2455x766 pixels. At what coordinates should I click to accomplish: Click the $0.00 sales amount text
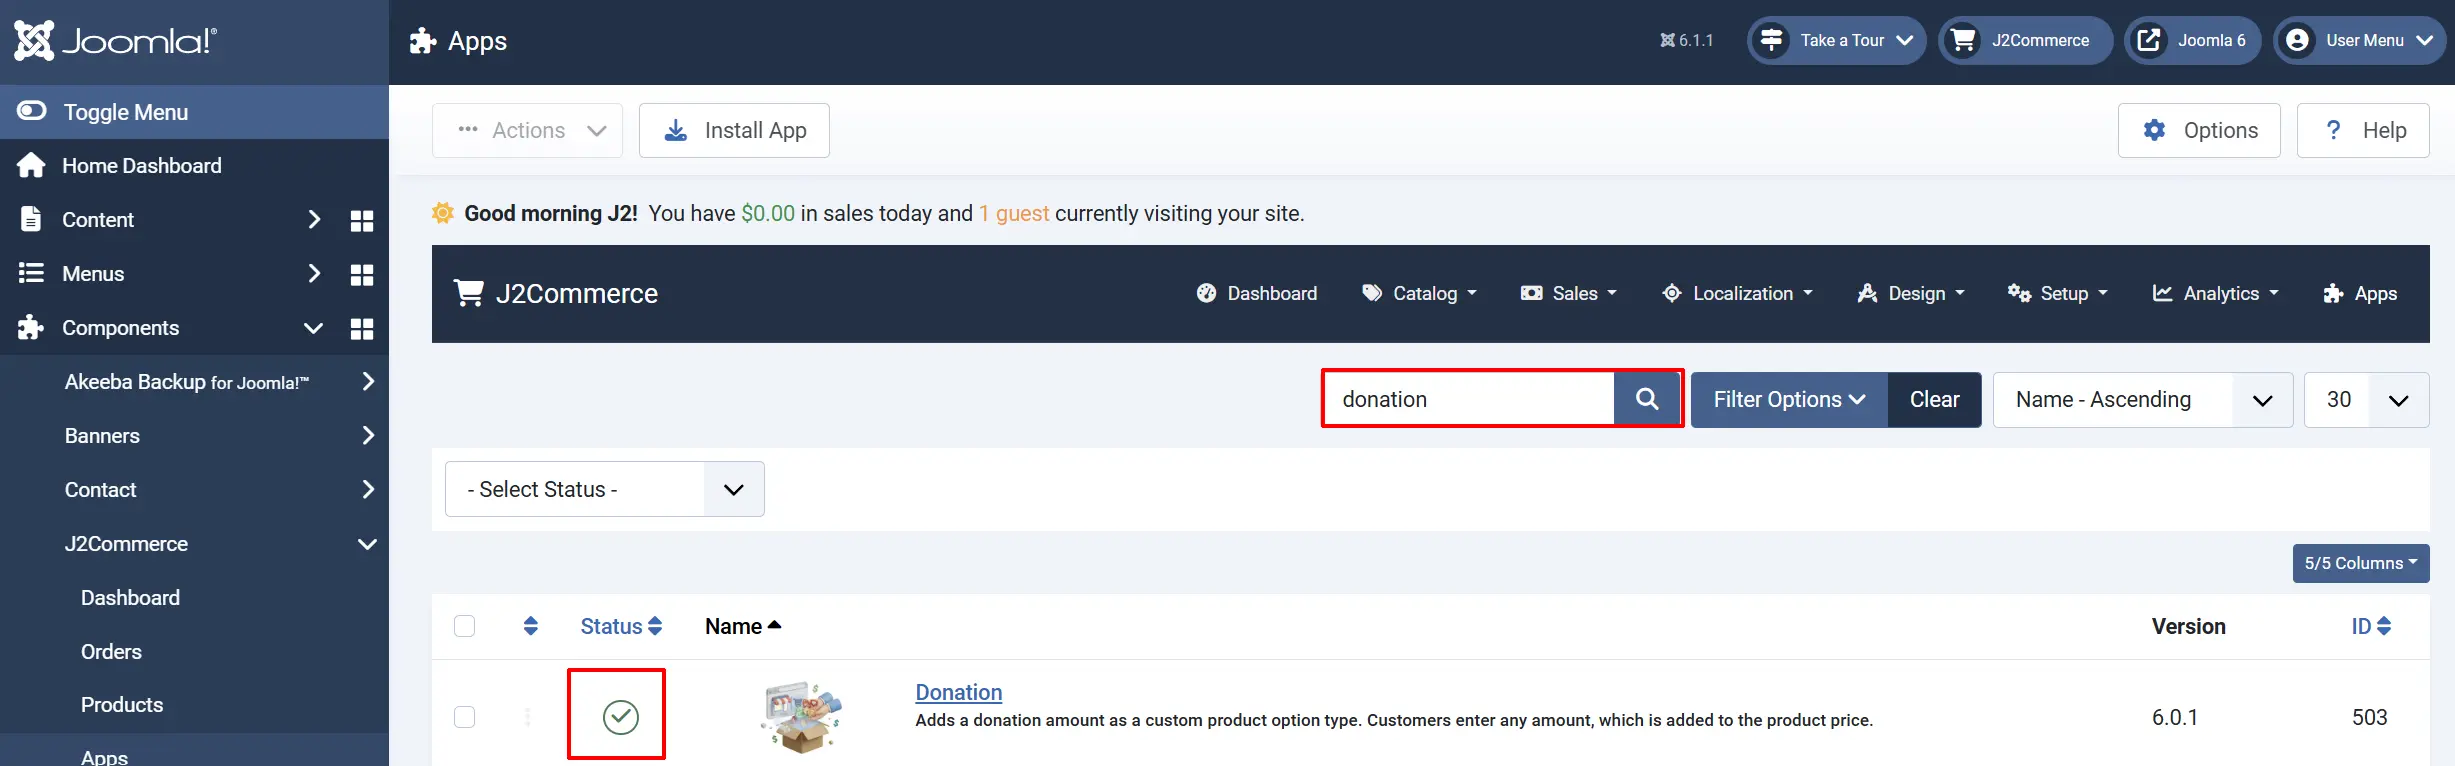768,213
